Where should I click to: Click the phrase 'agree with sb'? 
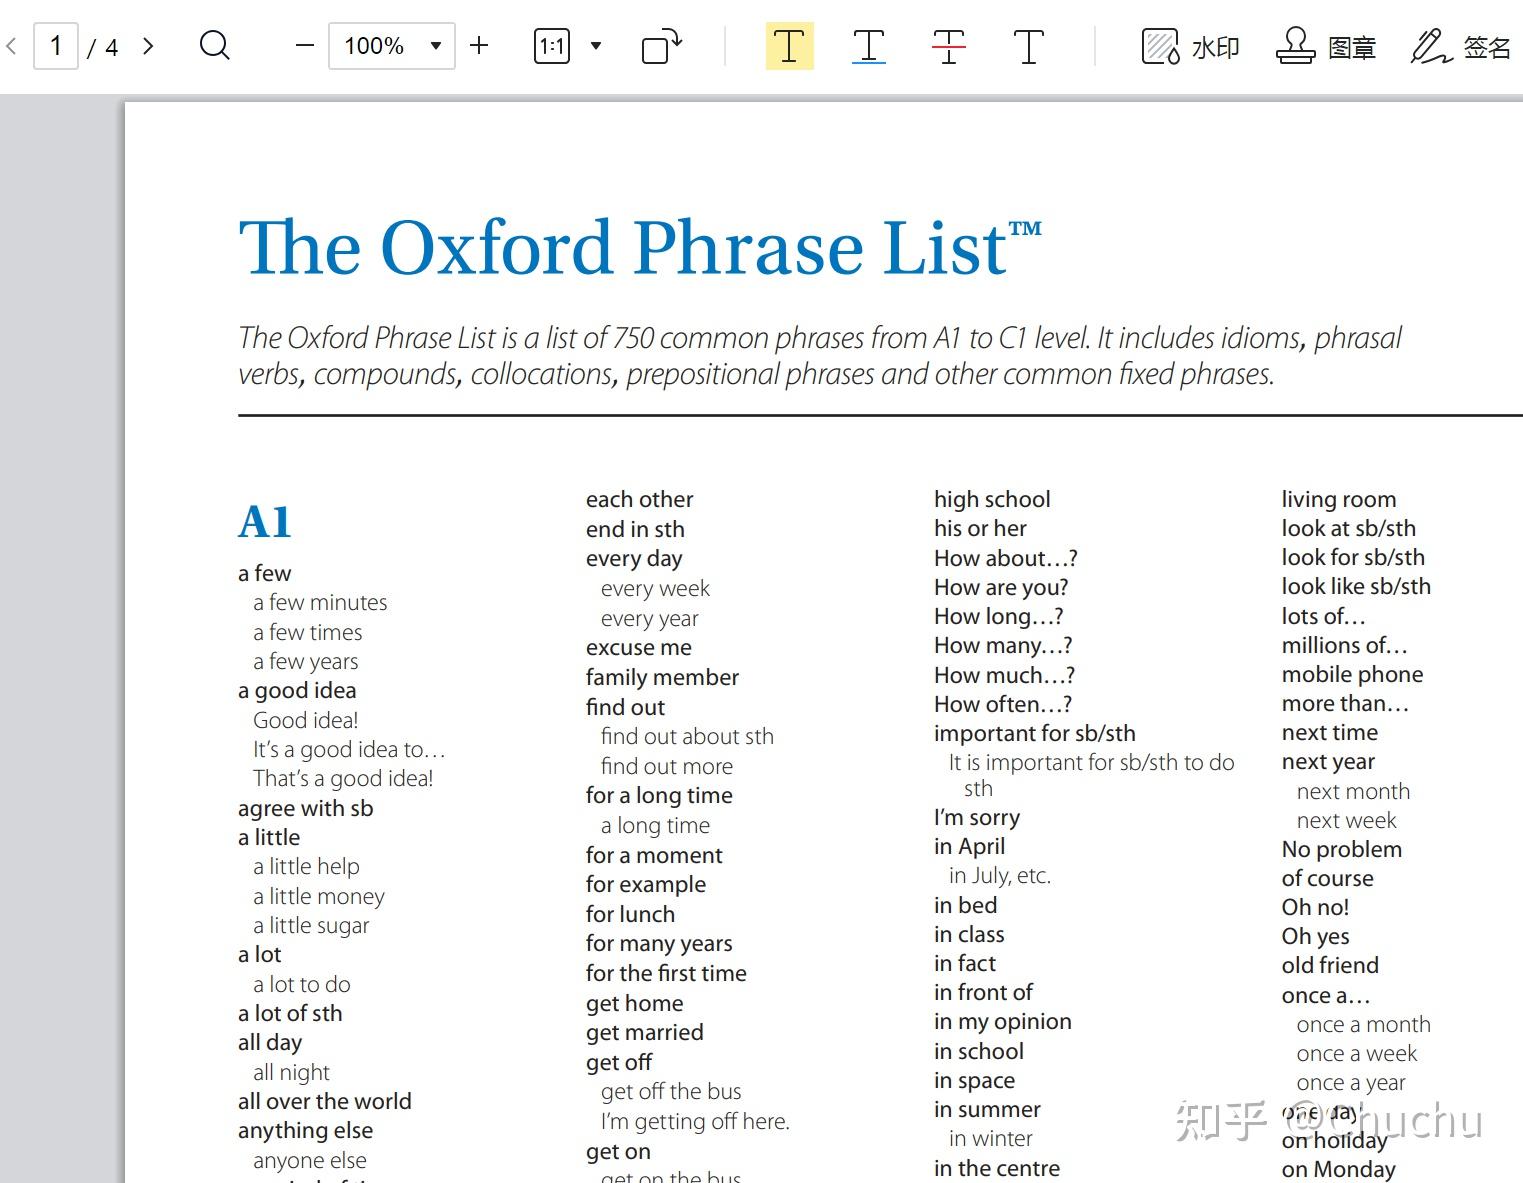click(x=305, y=809)
